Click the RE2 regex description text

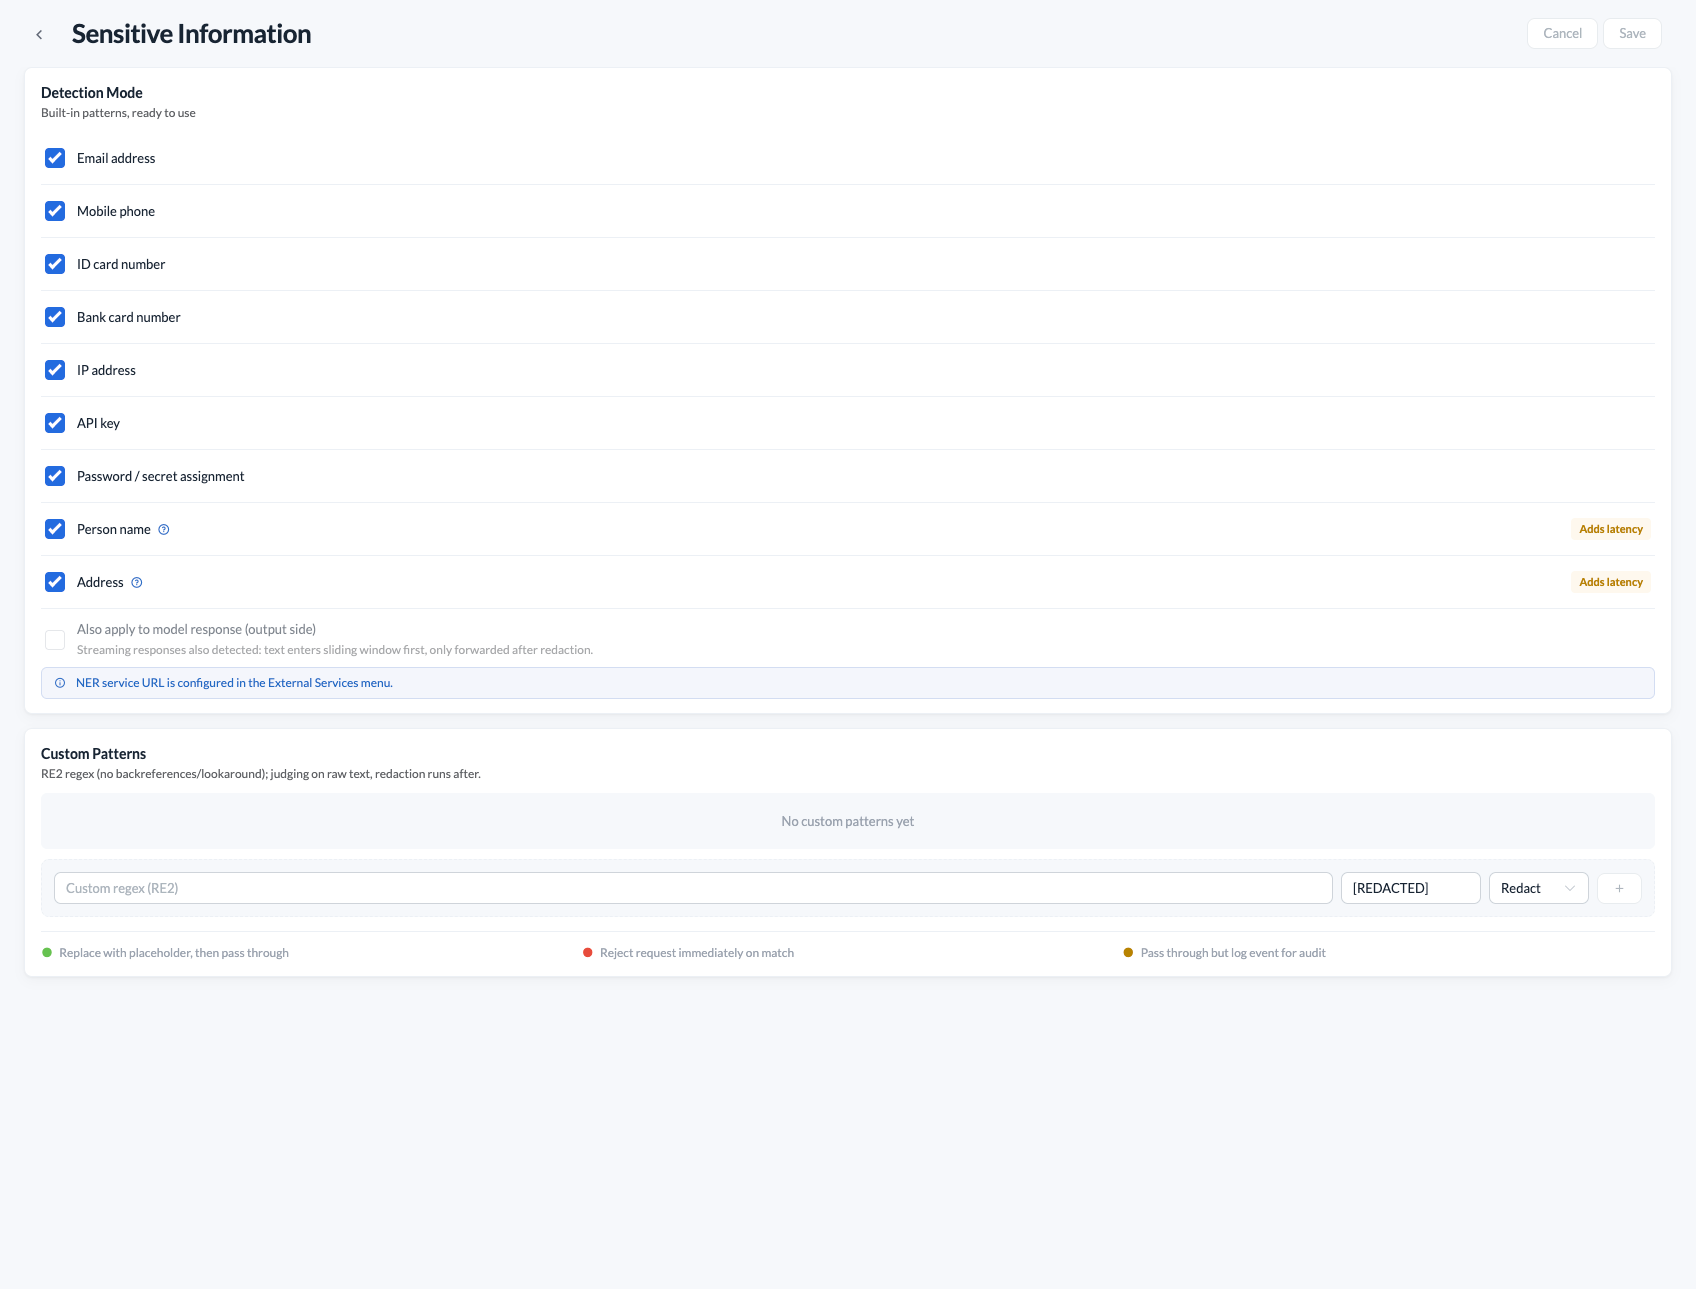tap(261, 774)
